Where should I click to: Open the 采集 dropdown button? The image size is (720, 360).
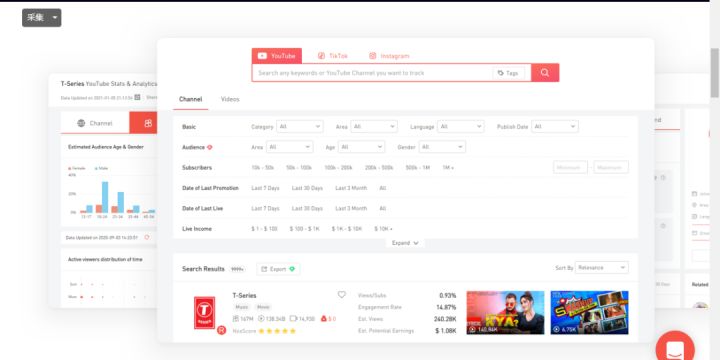tap(41, 18)
